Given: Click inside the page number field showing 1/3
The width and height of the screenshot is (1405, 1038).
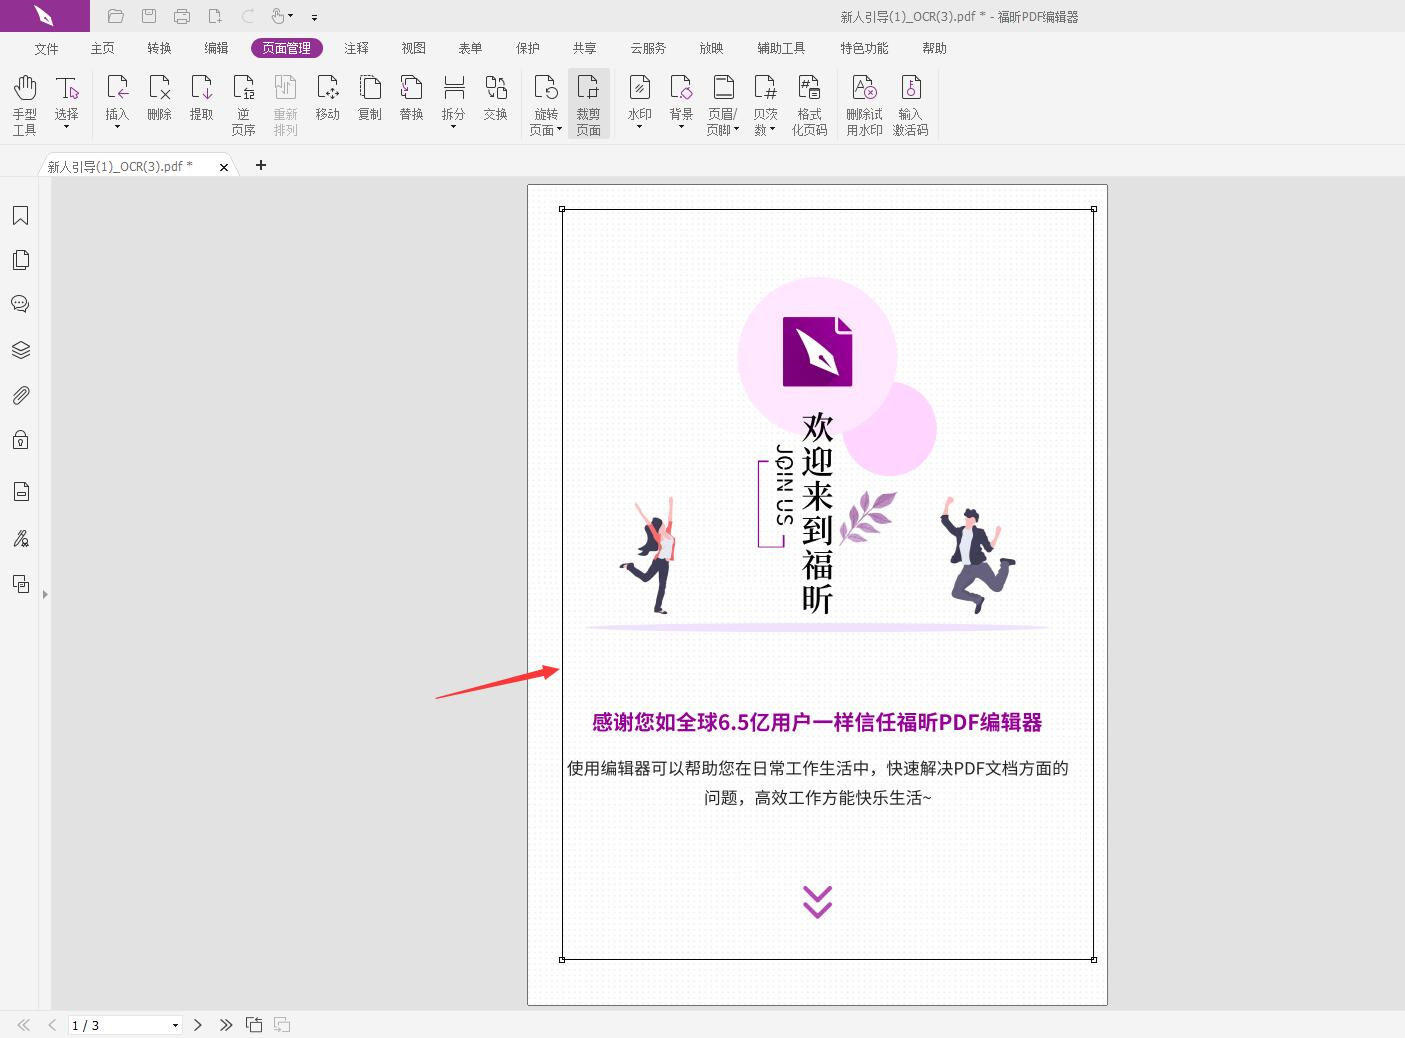Looking at the screenshot, I should coord(110,1024).
